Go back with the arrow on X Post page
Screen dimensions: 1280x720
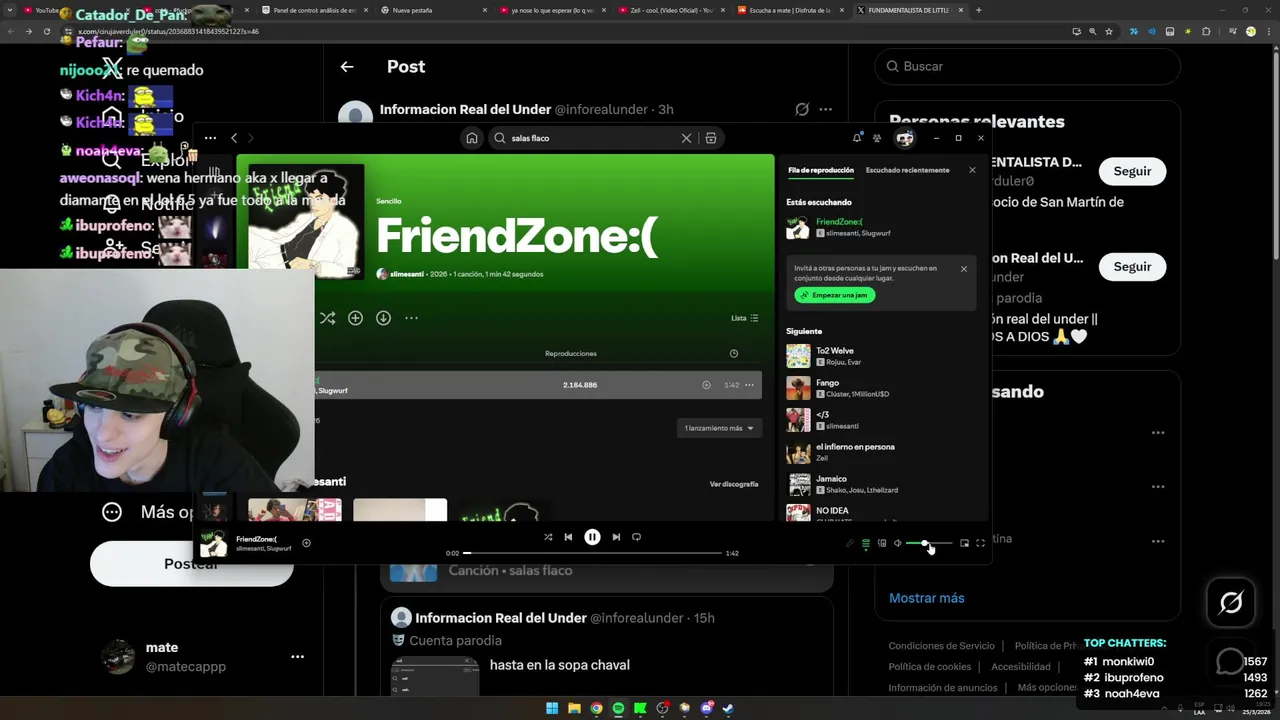pos(347,67)
